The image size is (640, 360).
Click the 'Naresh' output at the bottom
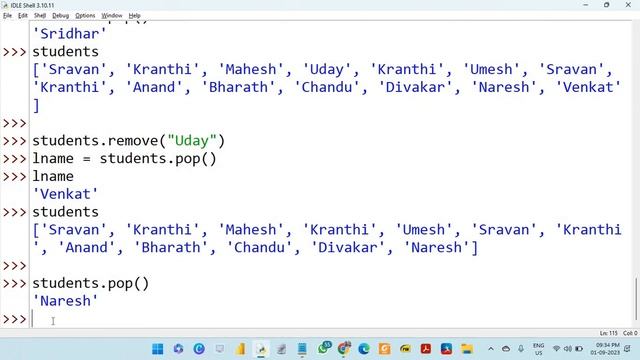point(65,301)
